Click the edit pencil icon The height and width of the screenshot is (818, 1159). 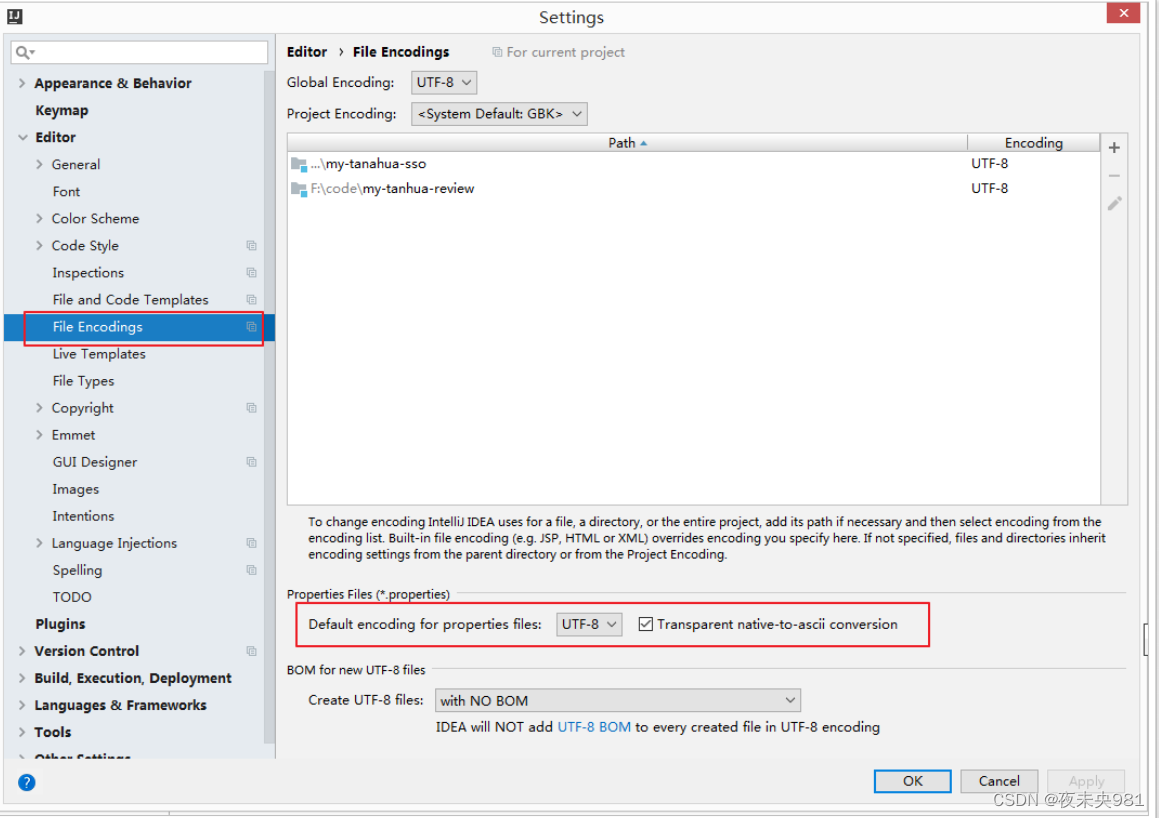tap(1115, 203)
